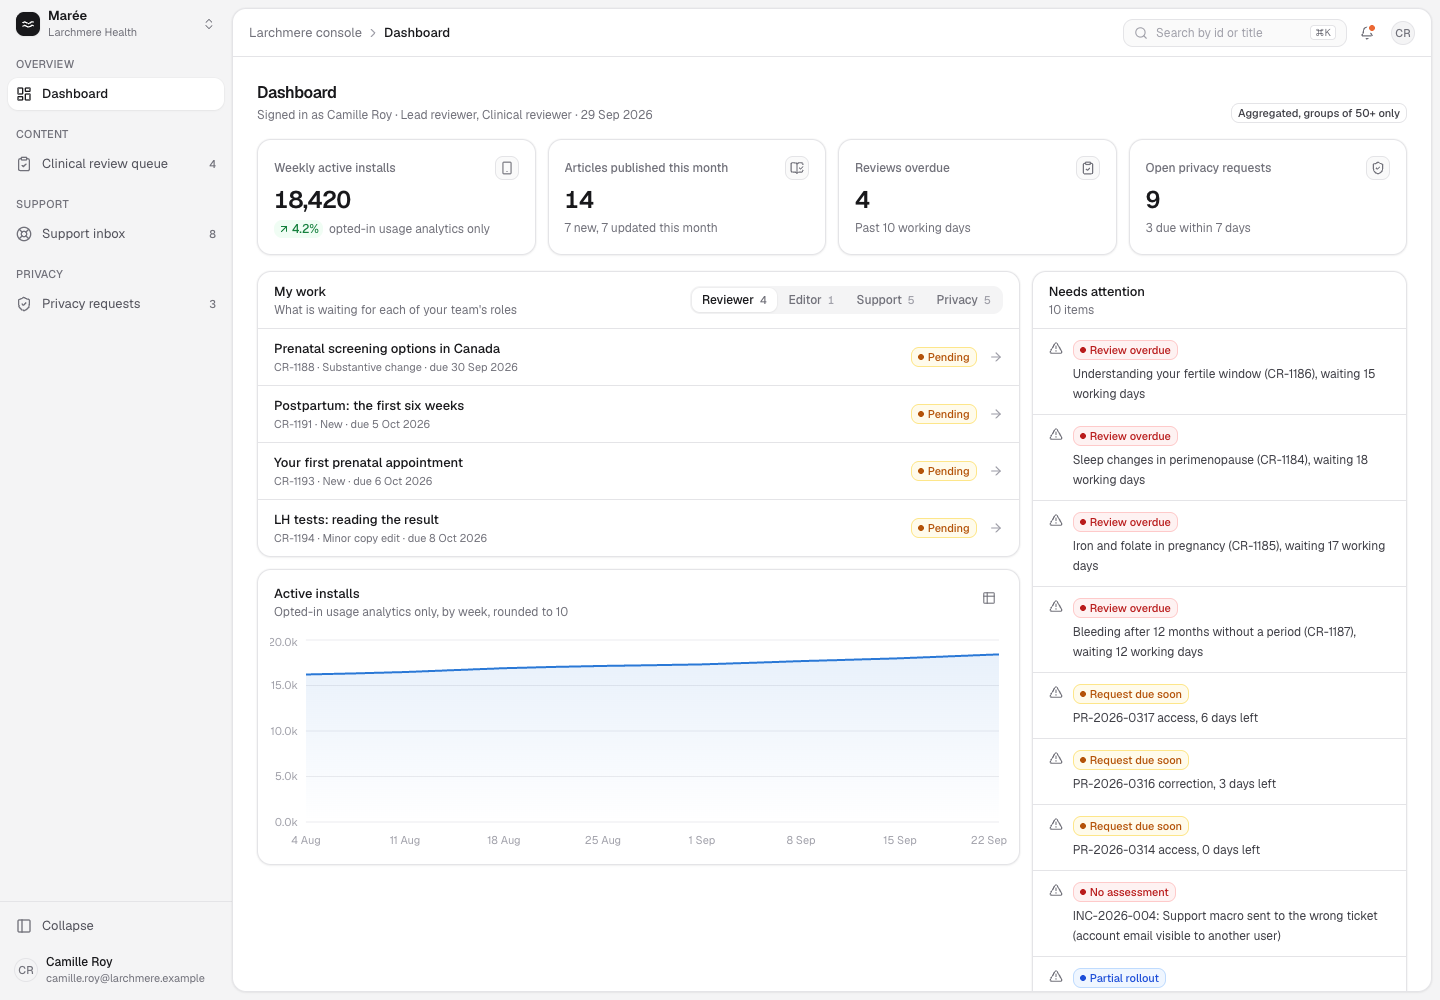Screen dimensions: 1440x1000
Task: Click the No assessment badge
Action: pyautogui.click(x=1124, y=892)
